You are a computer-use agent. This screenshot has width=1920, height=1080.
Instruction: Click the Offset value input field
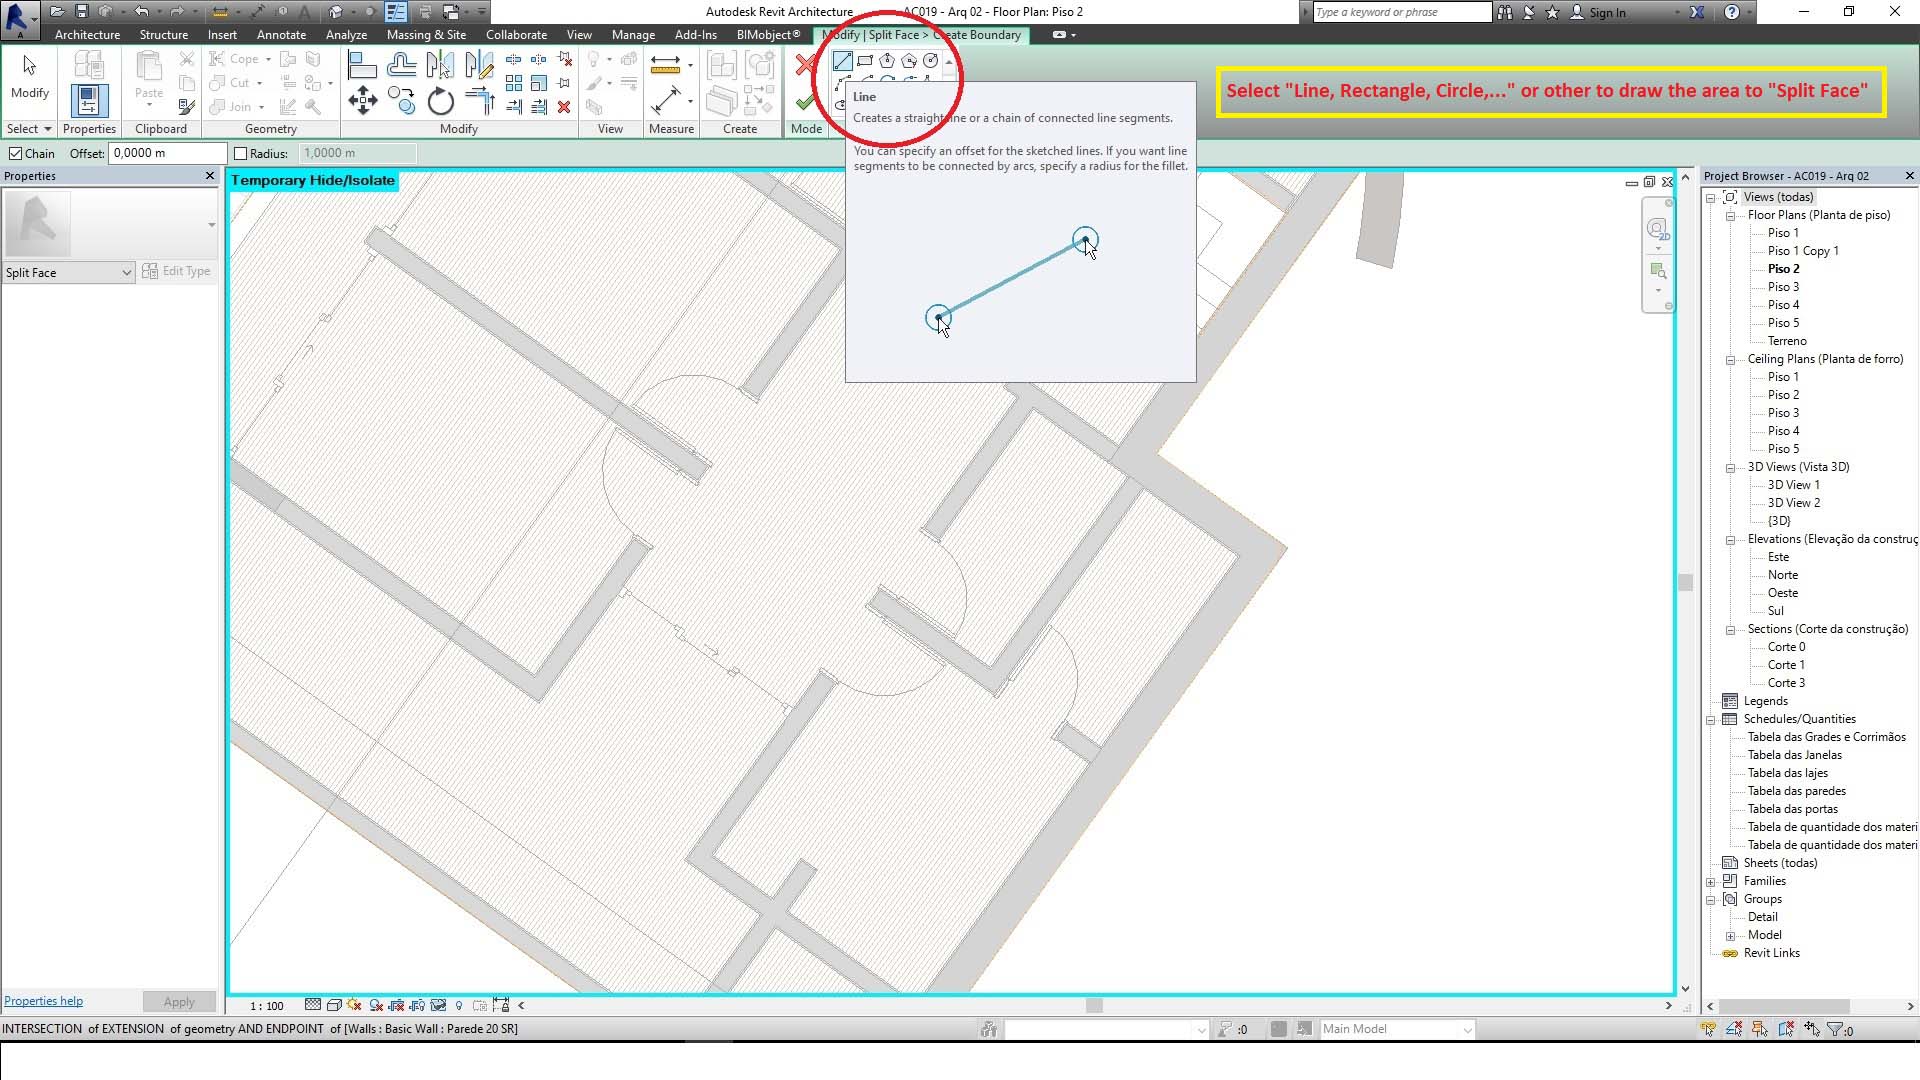pos(167,153)
